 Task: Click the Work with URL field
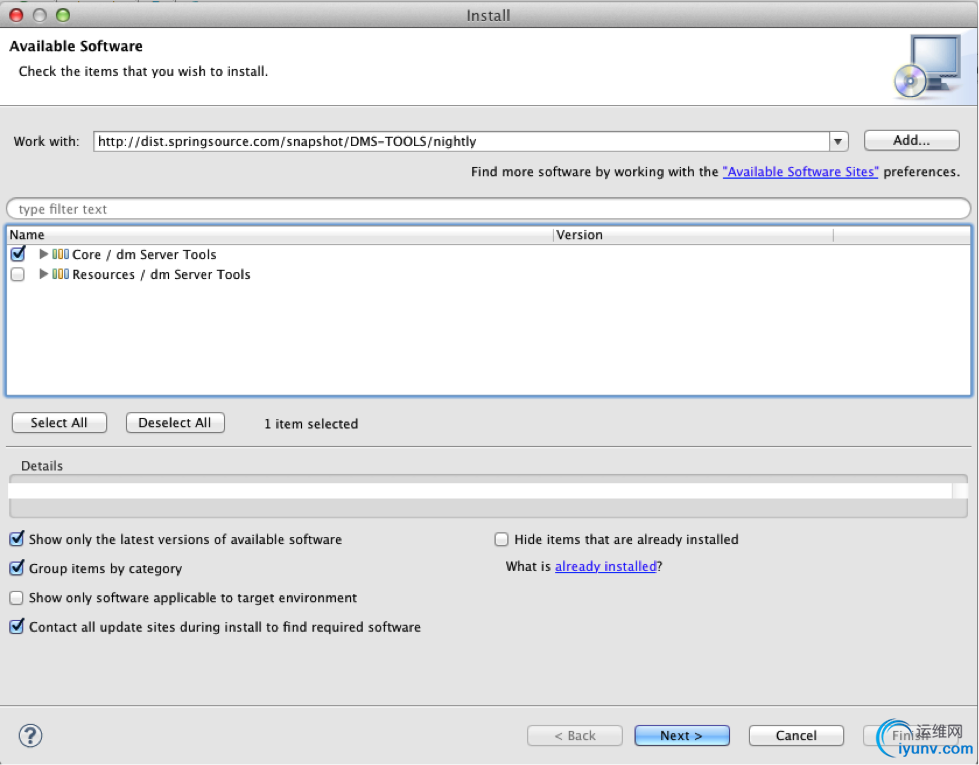461,142
